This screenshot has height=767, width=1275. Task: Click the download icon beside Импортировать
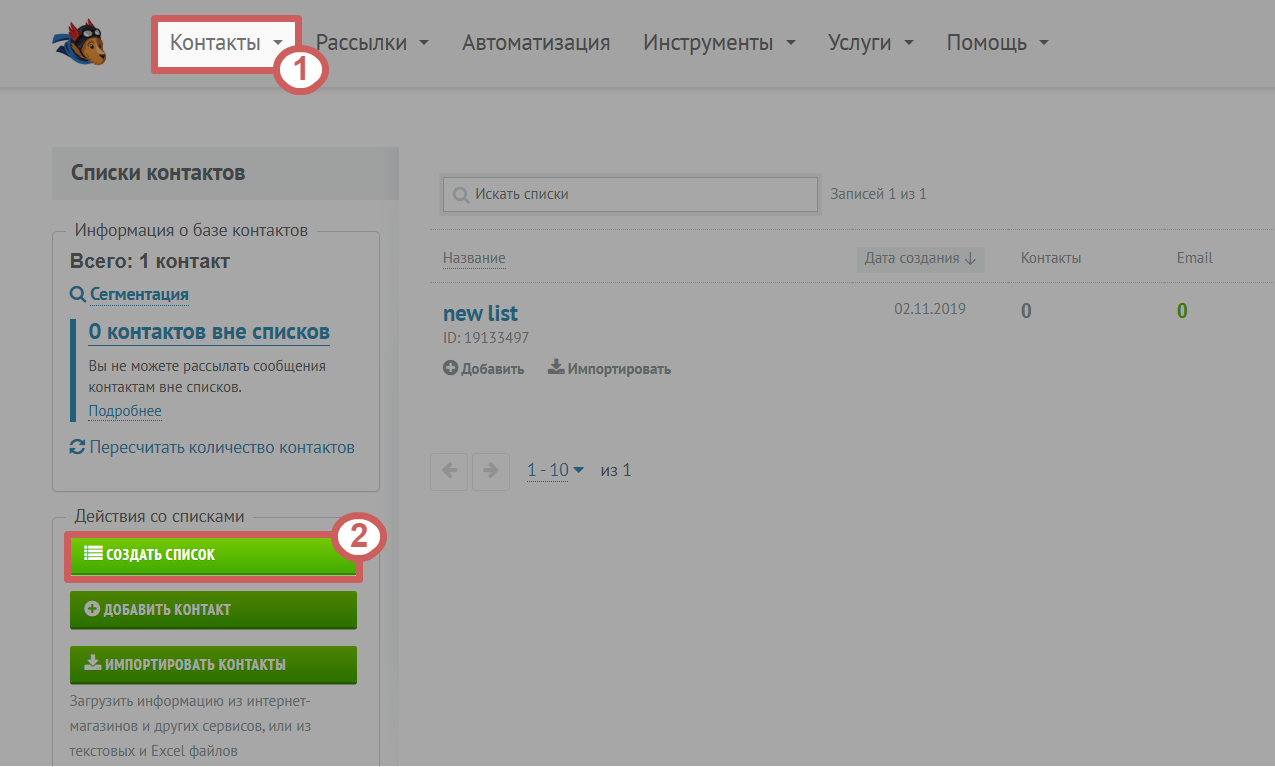tap(556, 368)
